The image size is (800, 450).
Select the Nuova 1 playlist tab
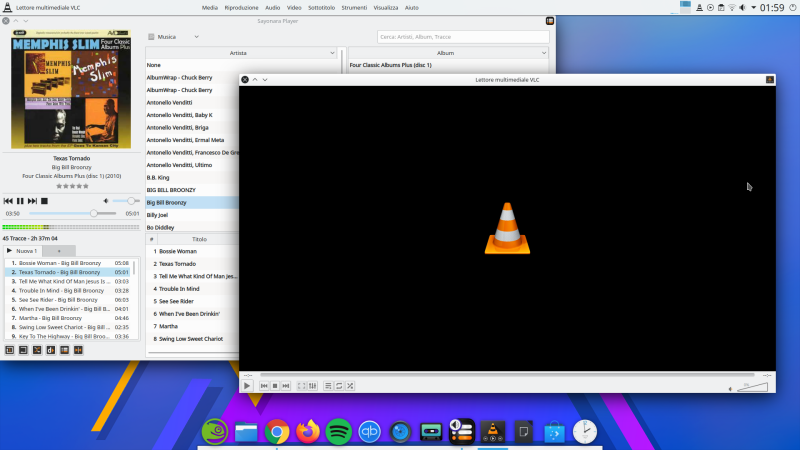(22, 251)
